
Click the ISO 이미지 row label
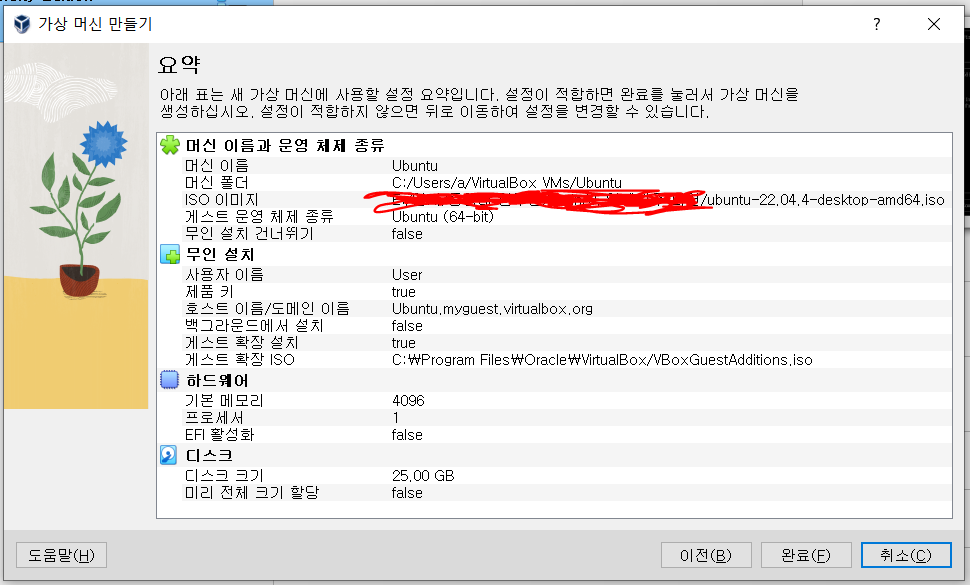(x=221, y=200)
